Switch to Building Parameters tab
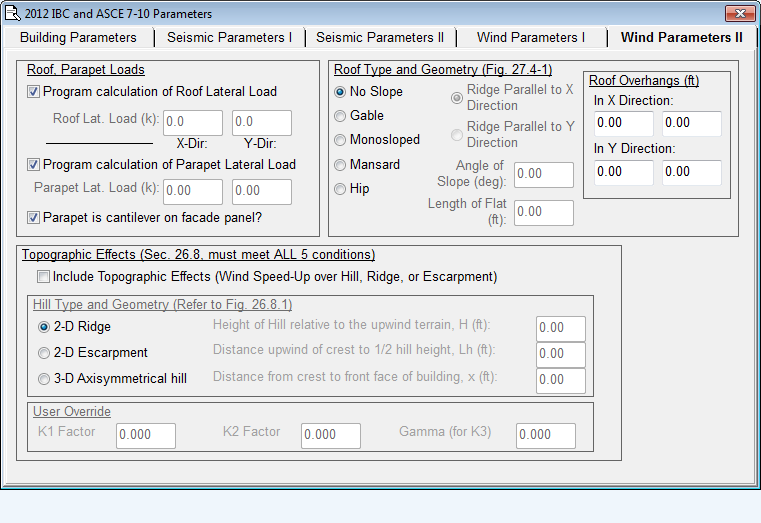The height and width of the screenshot is (523, 761). point(78,38)
